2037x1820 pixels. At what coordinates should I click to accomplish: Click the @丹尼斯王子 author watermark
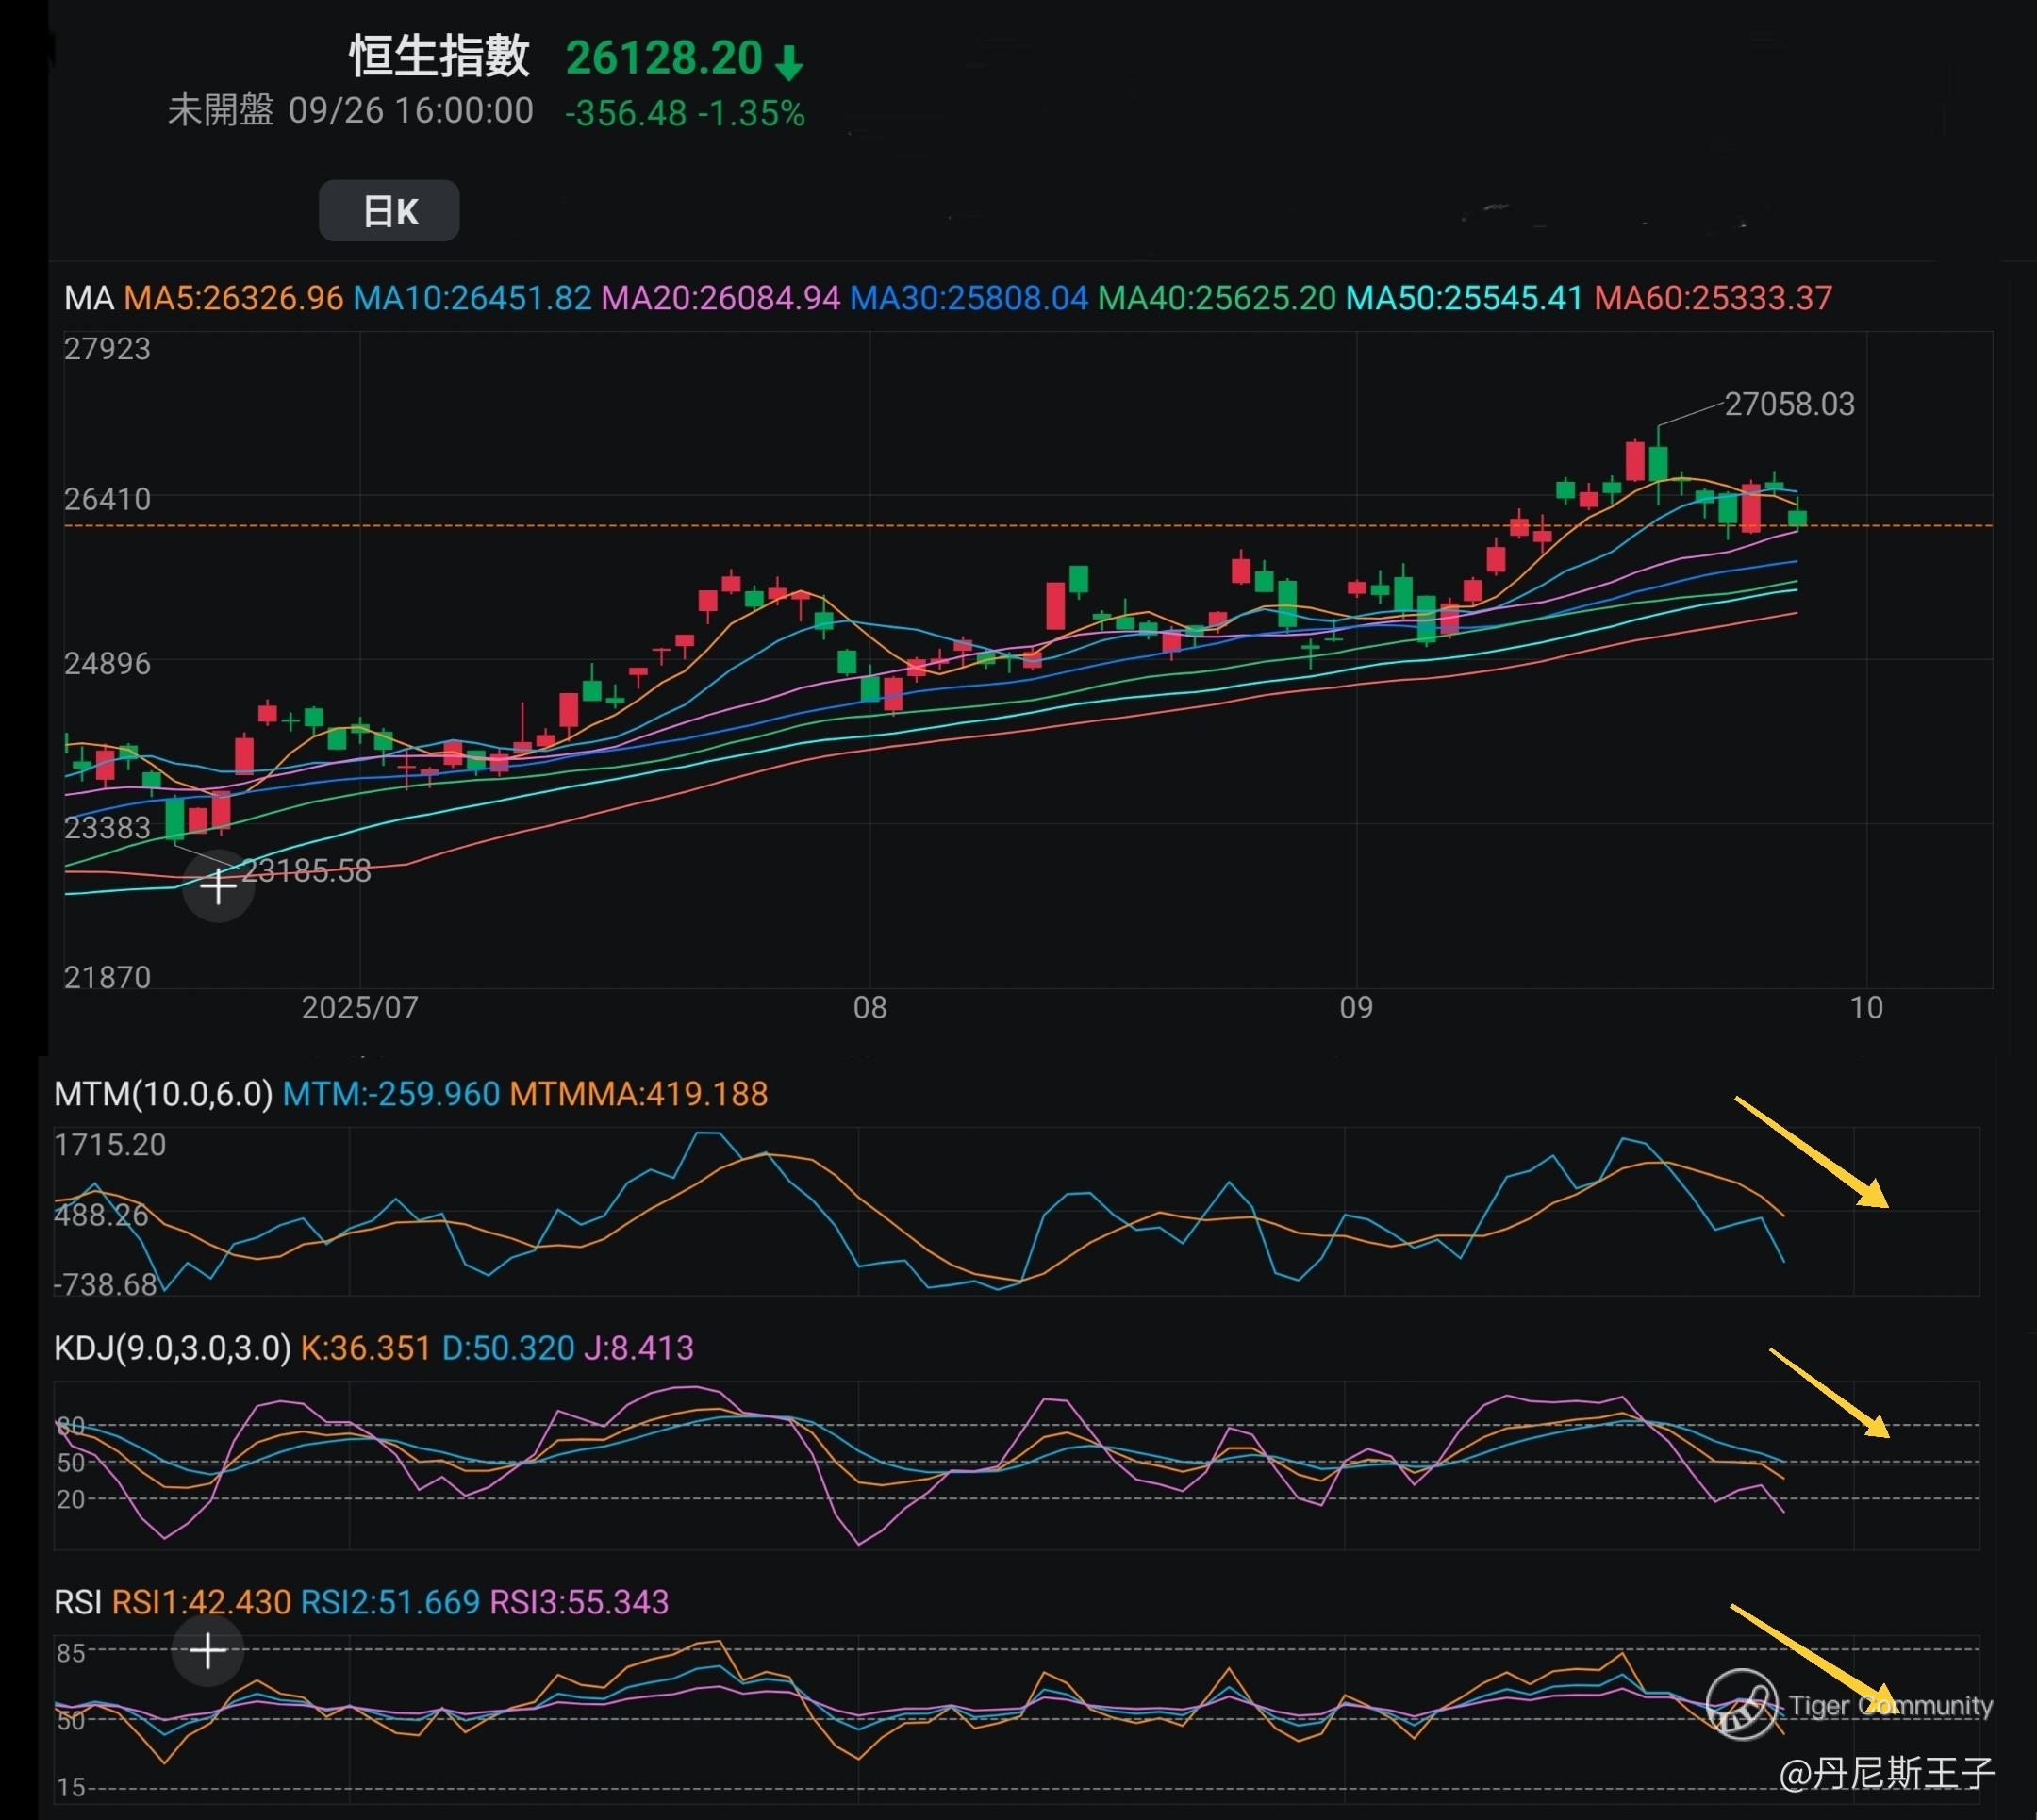1886,1773
